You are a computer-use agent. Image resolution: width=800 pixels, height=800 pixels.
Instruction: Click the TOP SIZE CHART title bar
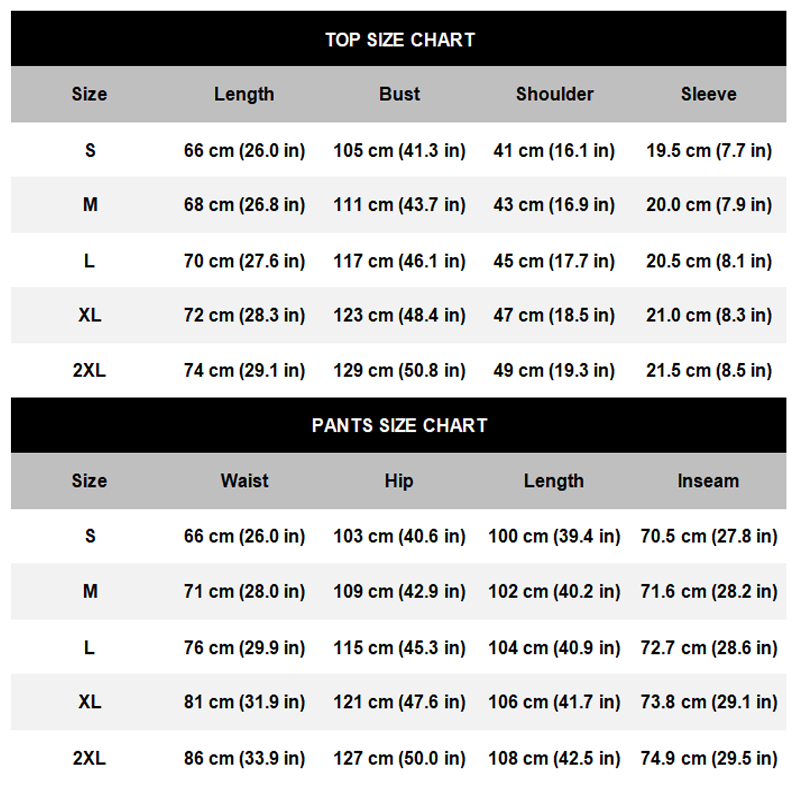[x=399, y=40]
